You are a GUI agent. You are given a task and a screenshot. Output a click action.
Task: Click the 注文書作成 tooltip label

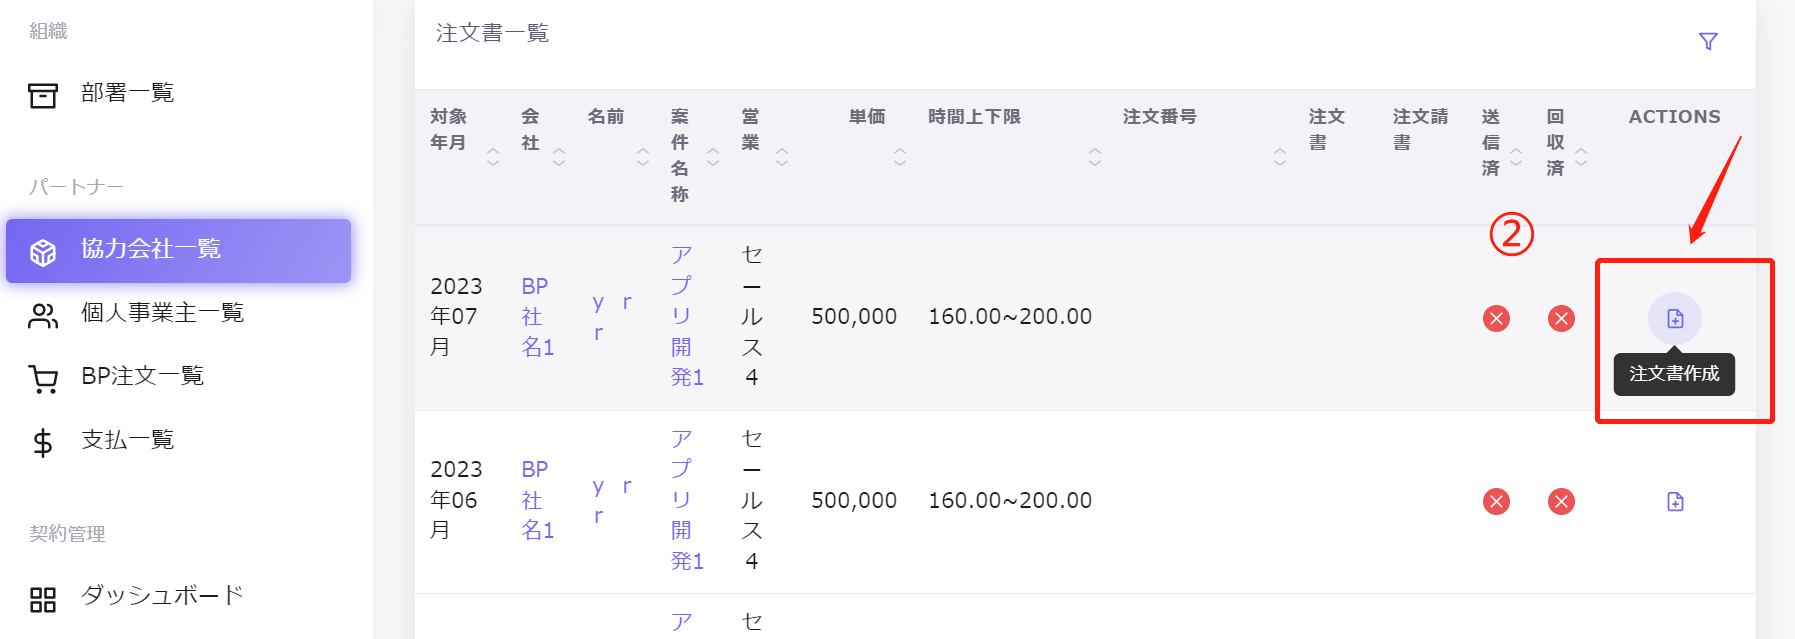pos(1674,374)
